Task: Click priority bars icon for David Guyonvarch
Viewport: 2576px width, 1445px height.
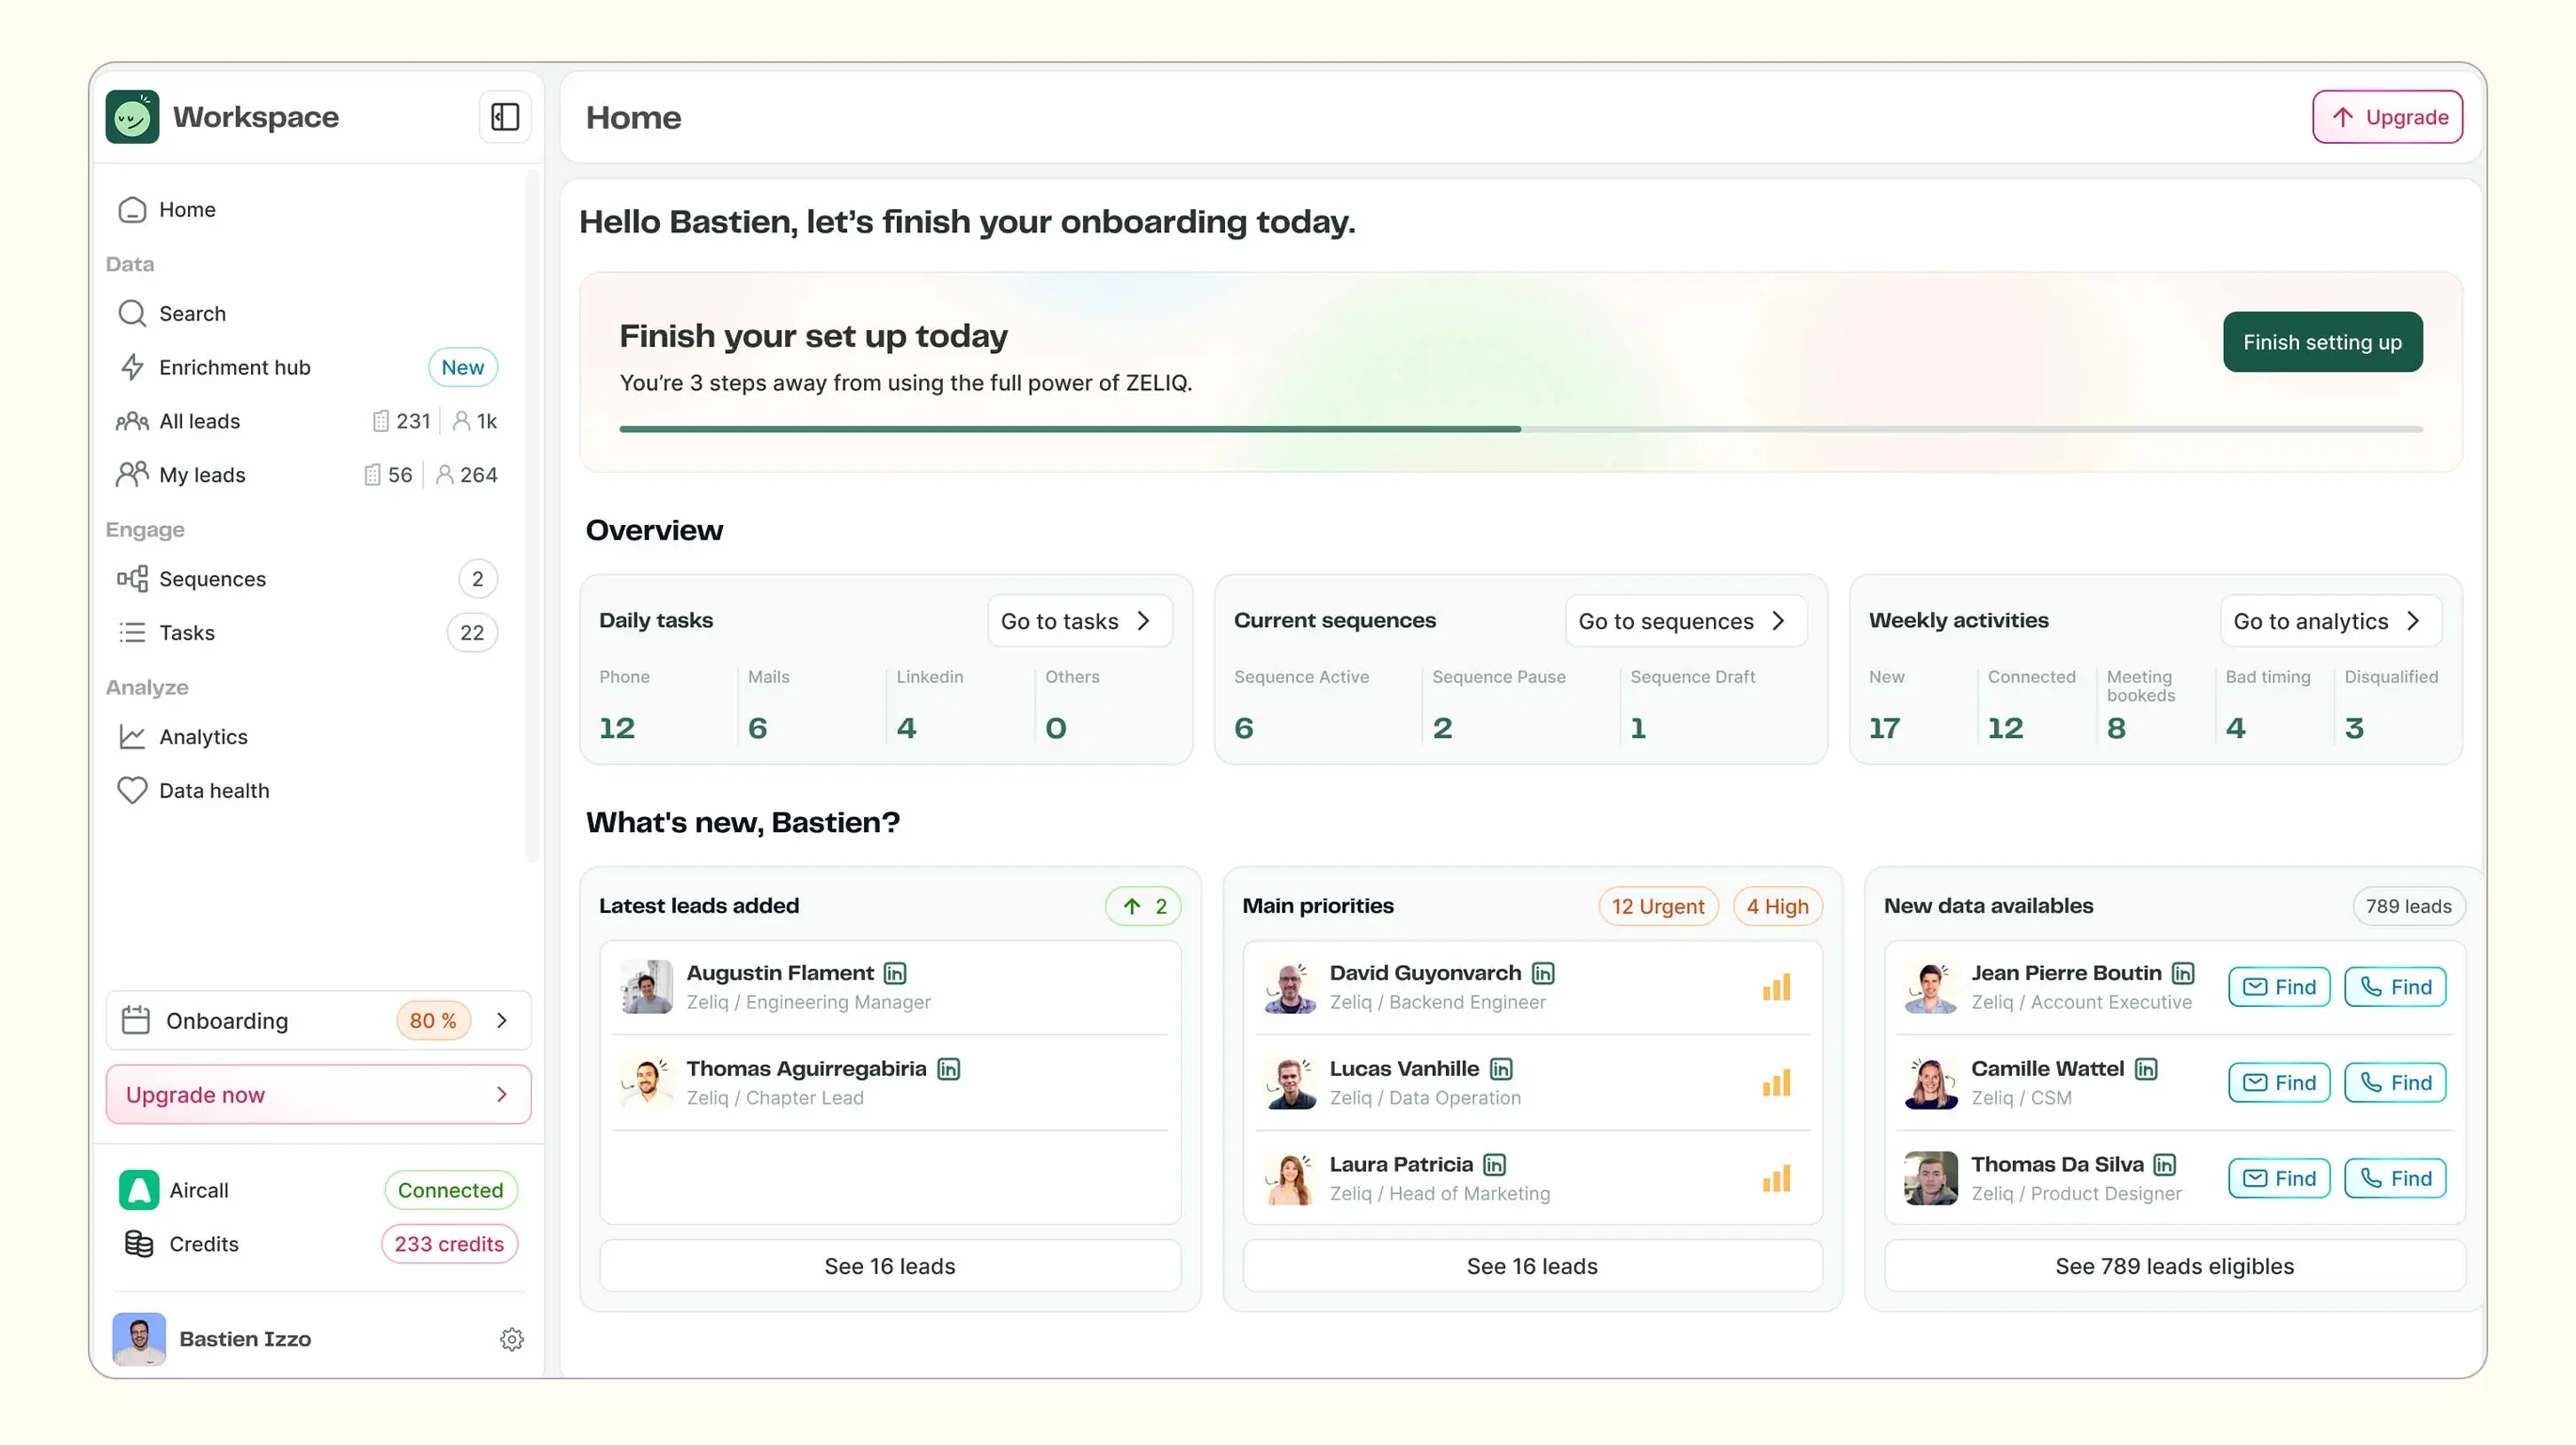Action: click(1776, 988)
